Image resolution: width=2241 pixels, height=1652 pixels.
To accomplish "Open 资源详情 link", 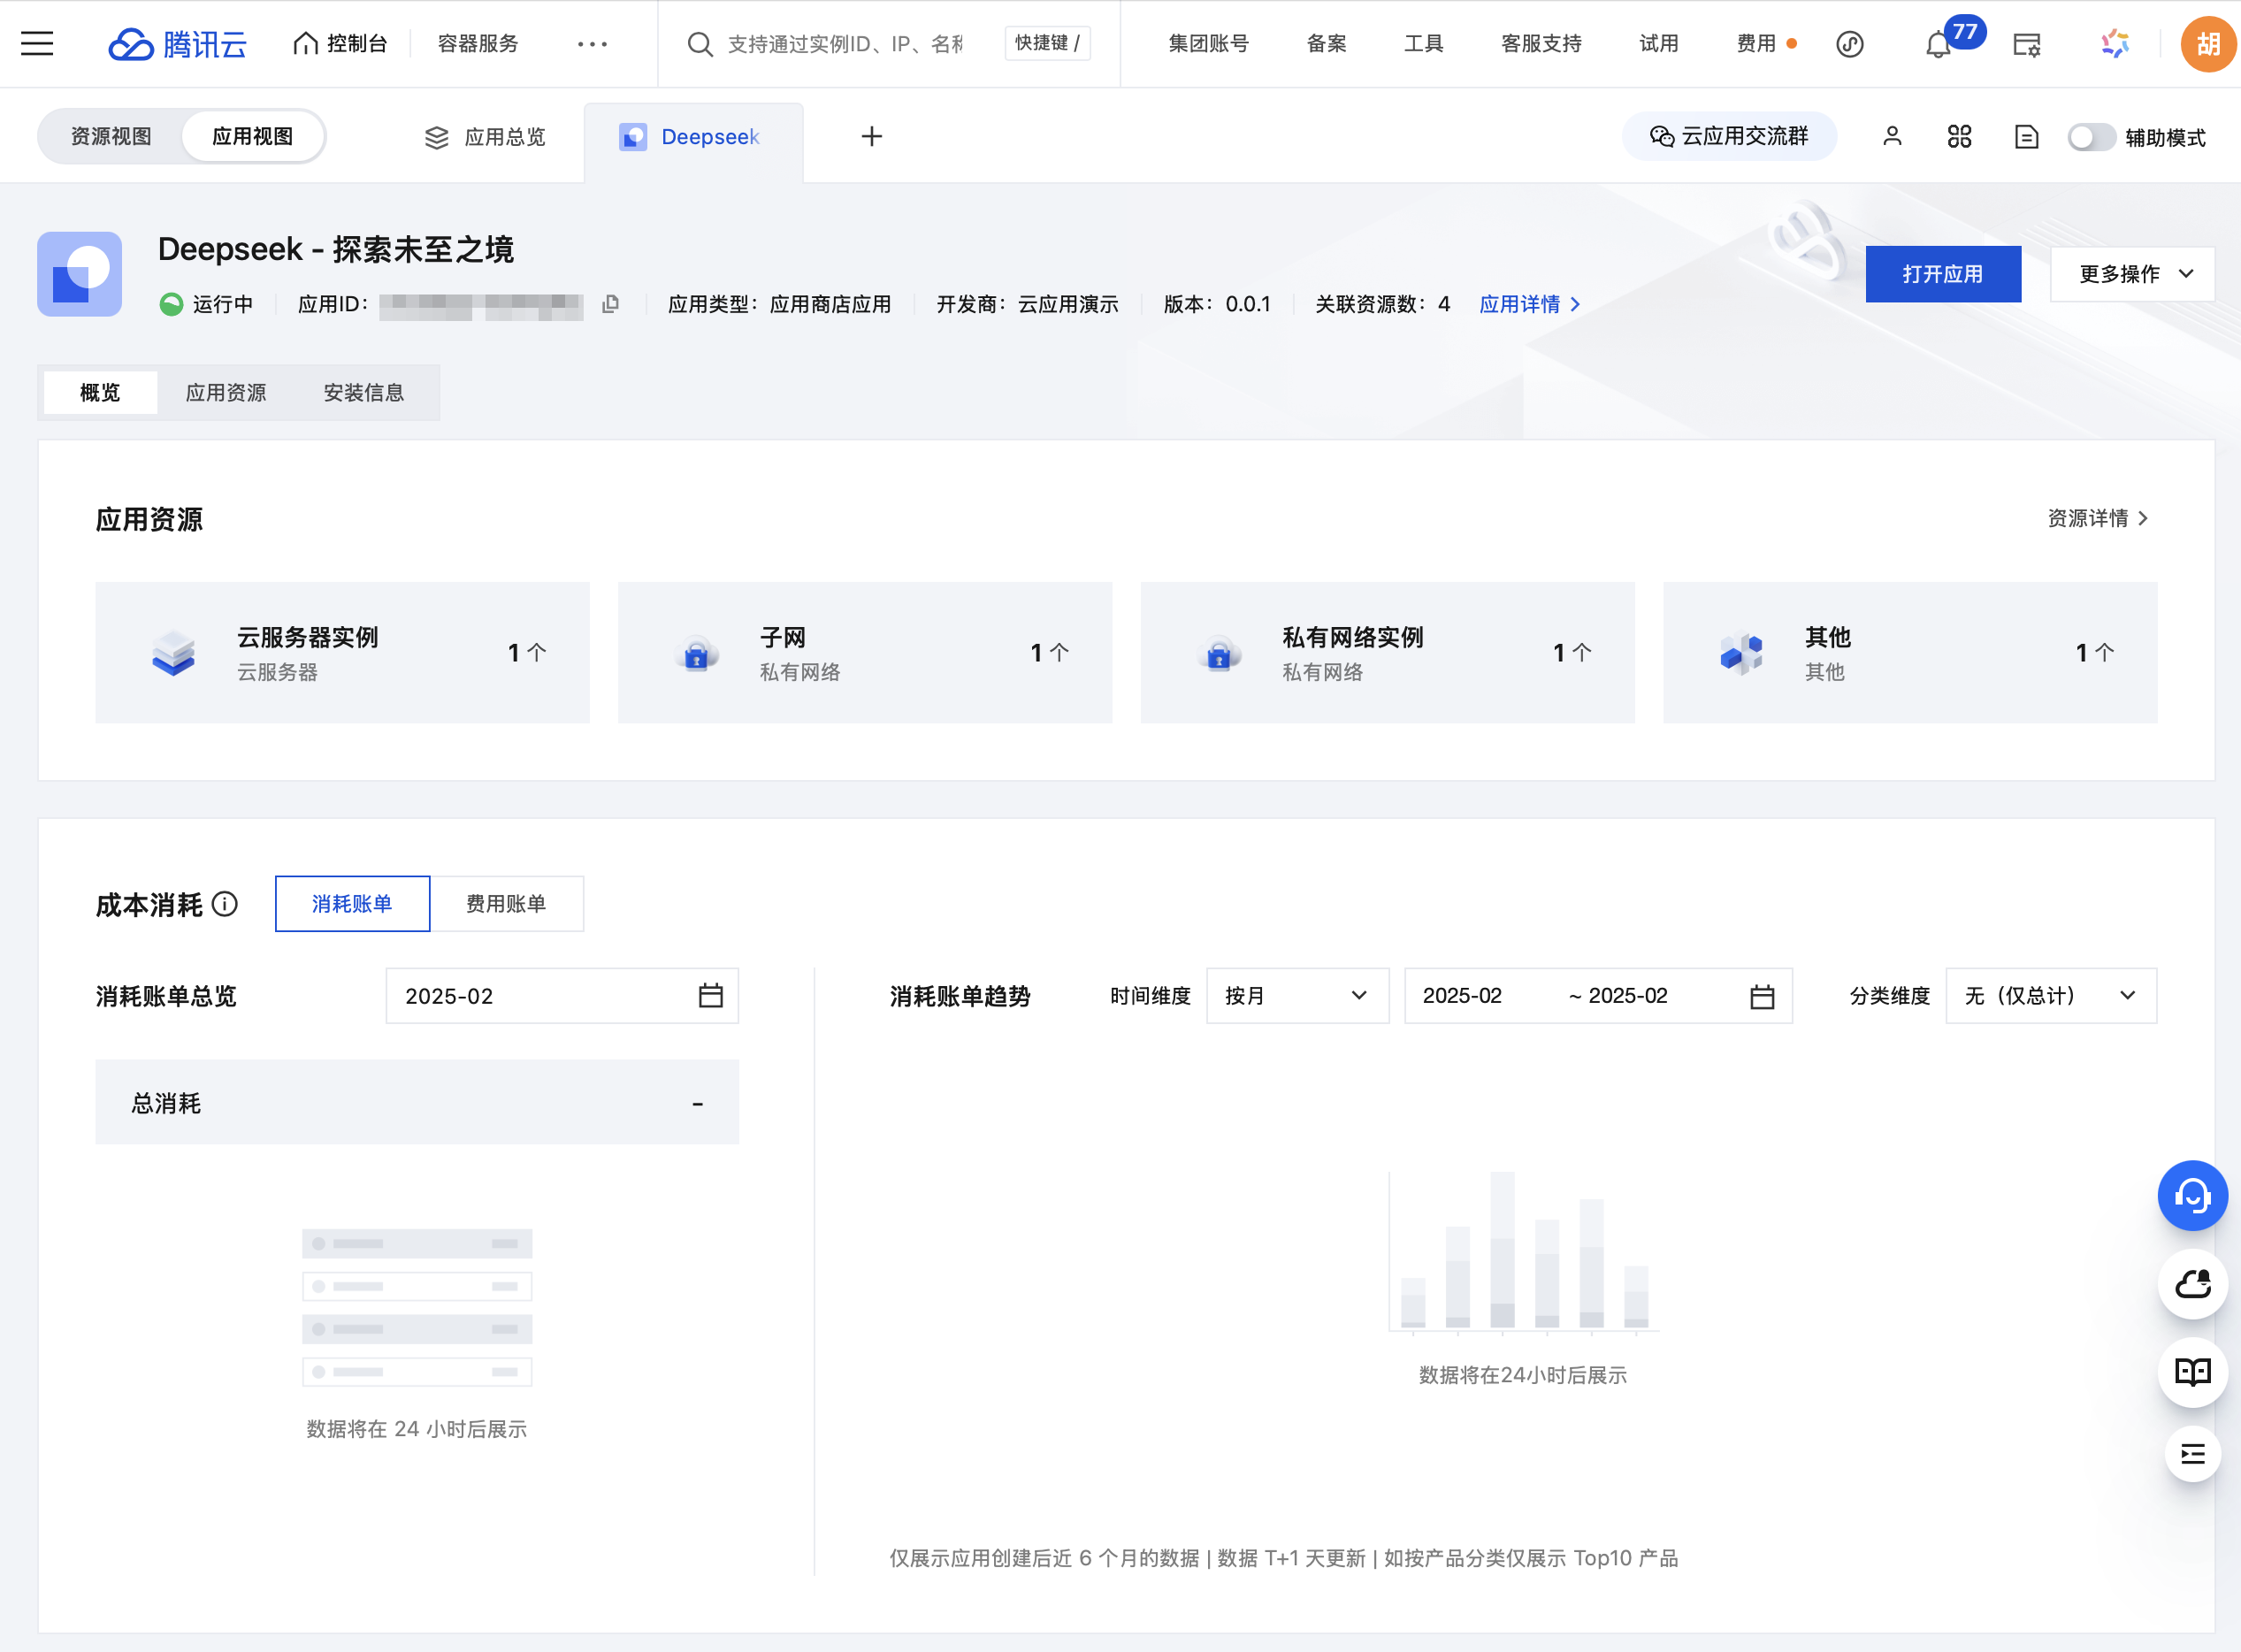I will click(x=2098, y=518).
